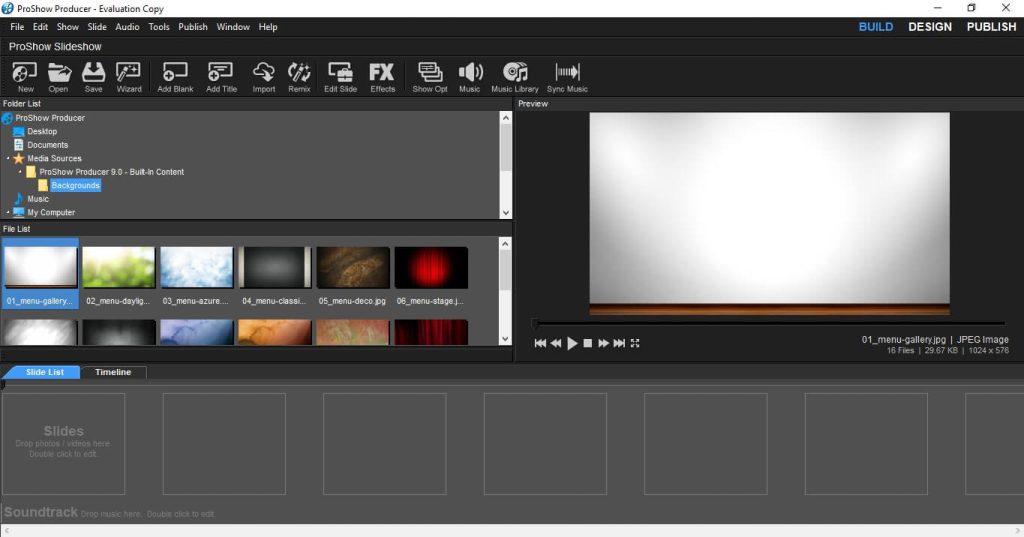Collapse ProShow Producer 9.0 Built-In Content folder
1024x537 pixels.
tap(20, 172)
